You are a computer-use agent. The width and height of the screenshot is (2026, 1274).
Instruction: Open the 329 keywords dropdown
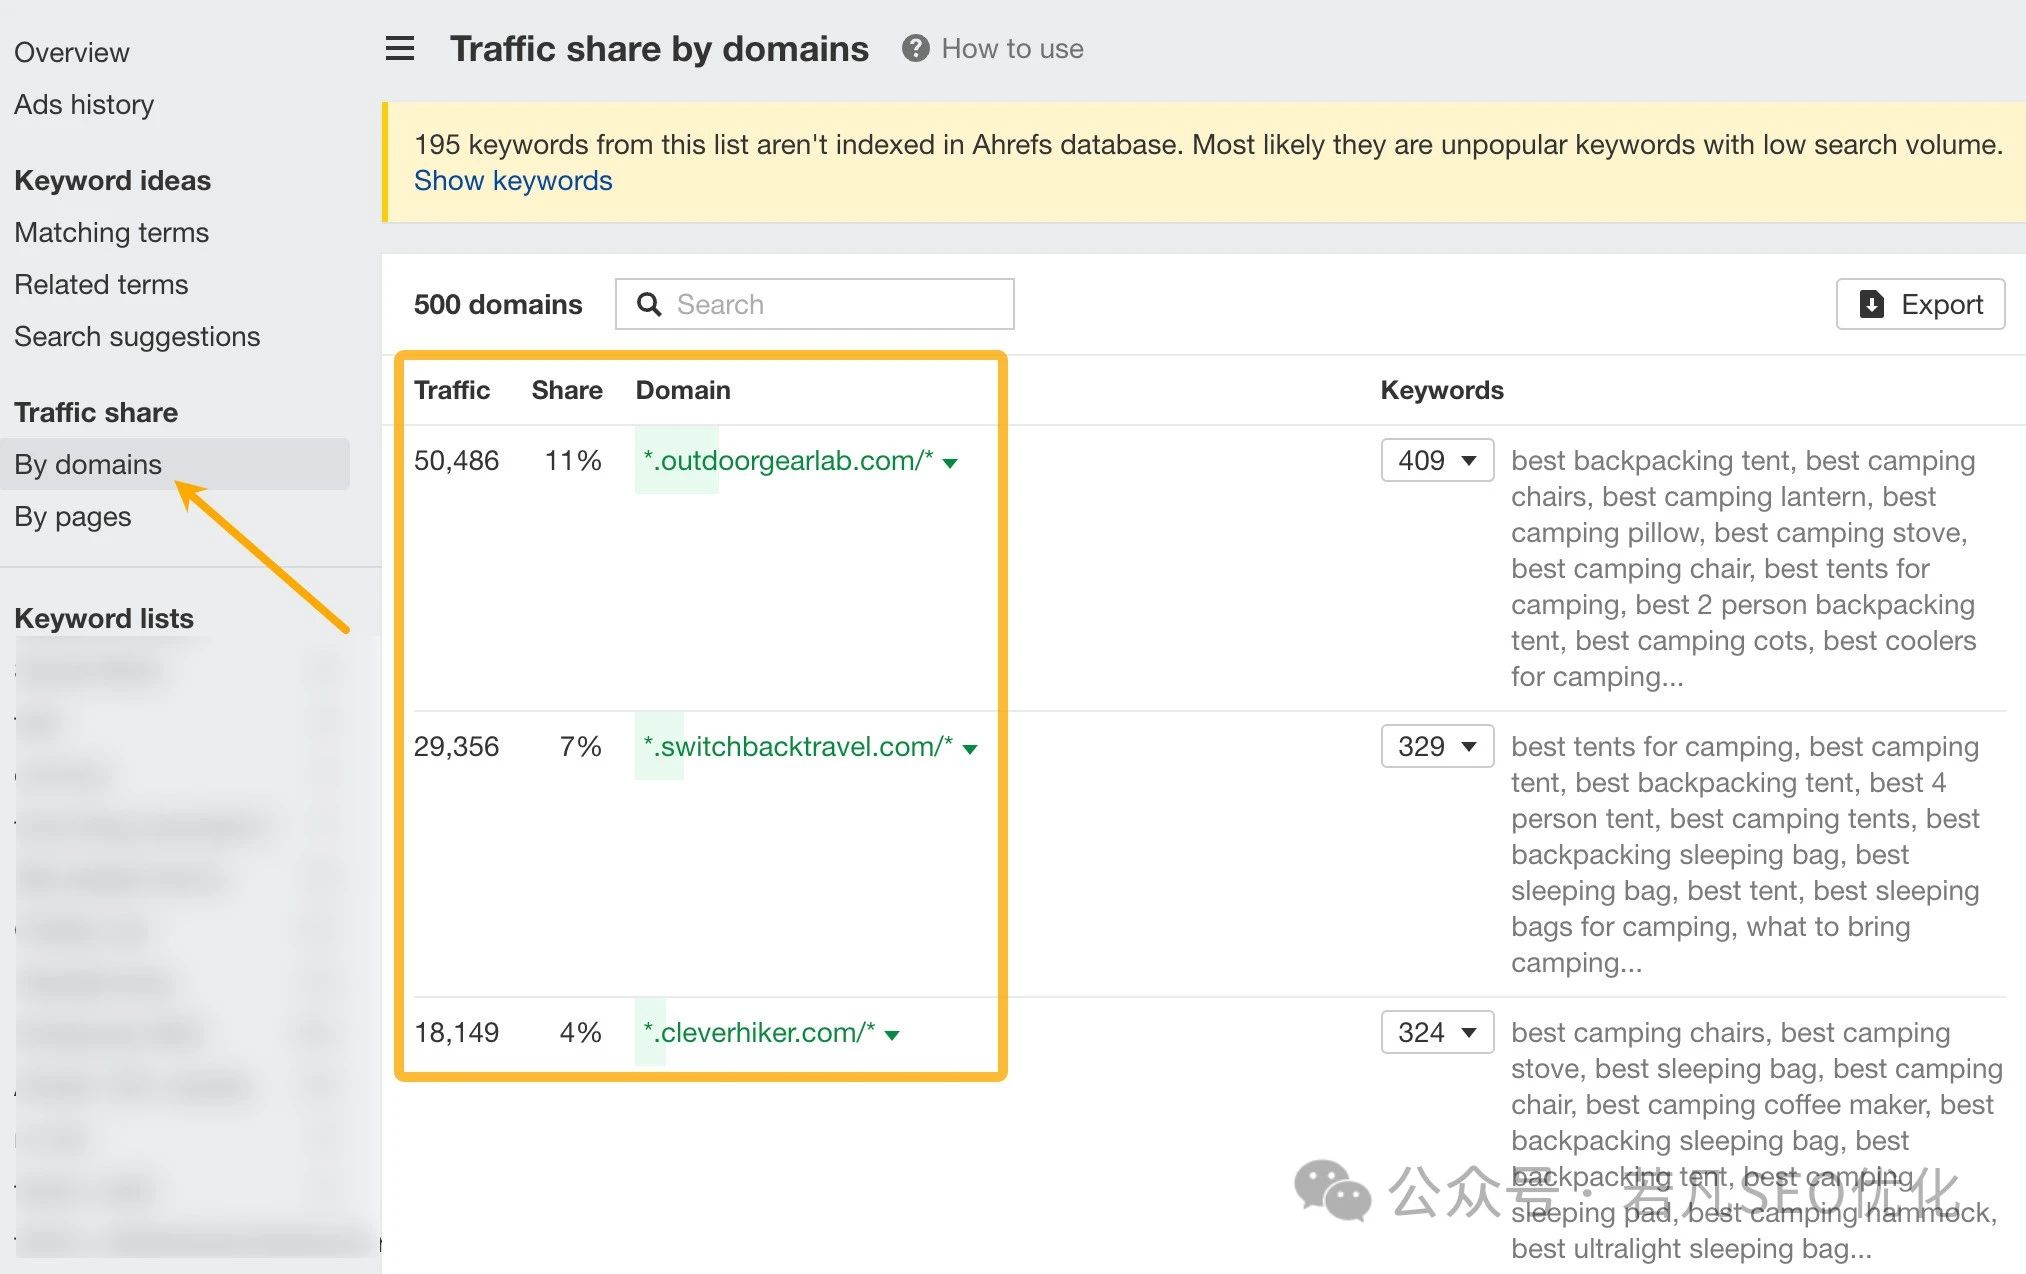pos(1437,746)
